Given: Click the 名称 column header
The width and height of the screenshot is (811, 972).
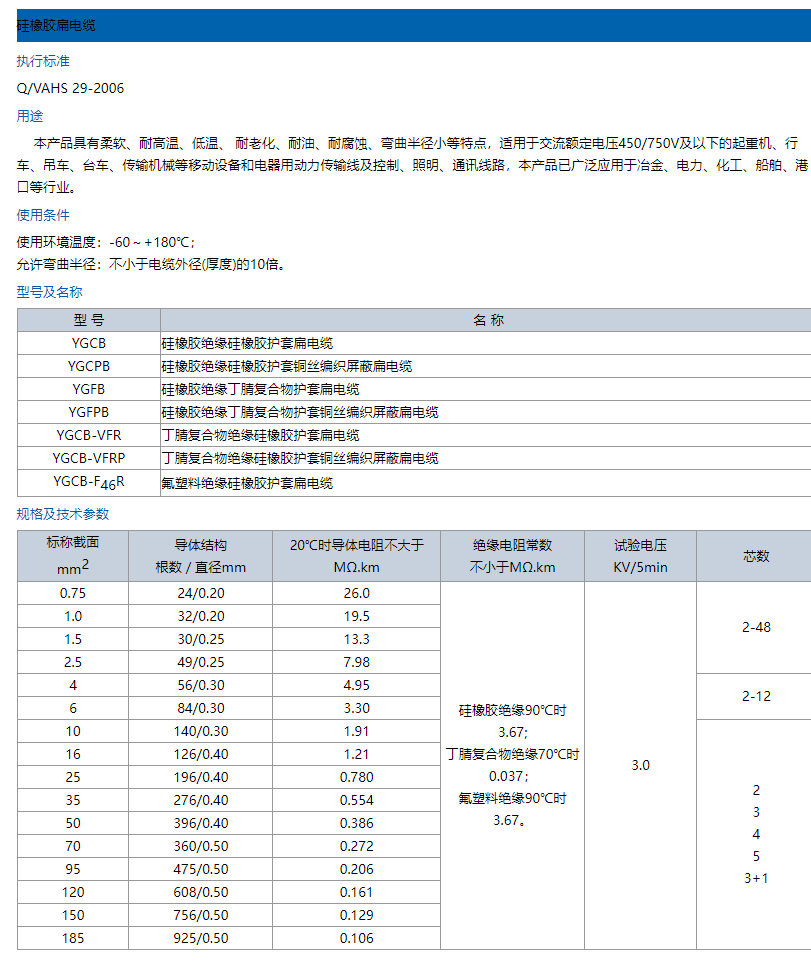Looking at the screenshot, I should coord(487,320).
